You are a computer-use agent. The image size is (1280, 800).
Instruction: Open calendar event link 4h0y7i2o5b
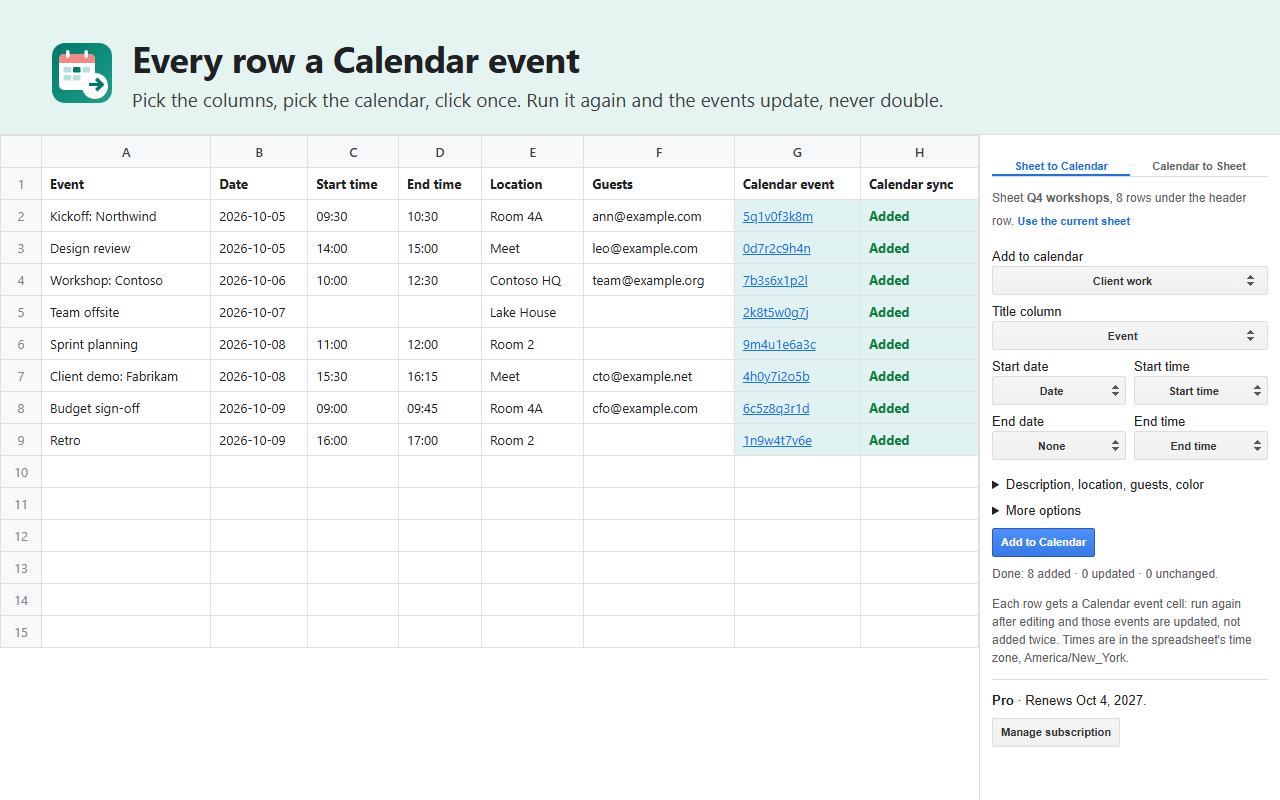click(x=776, y=377)
